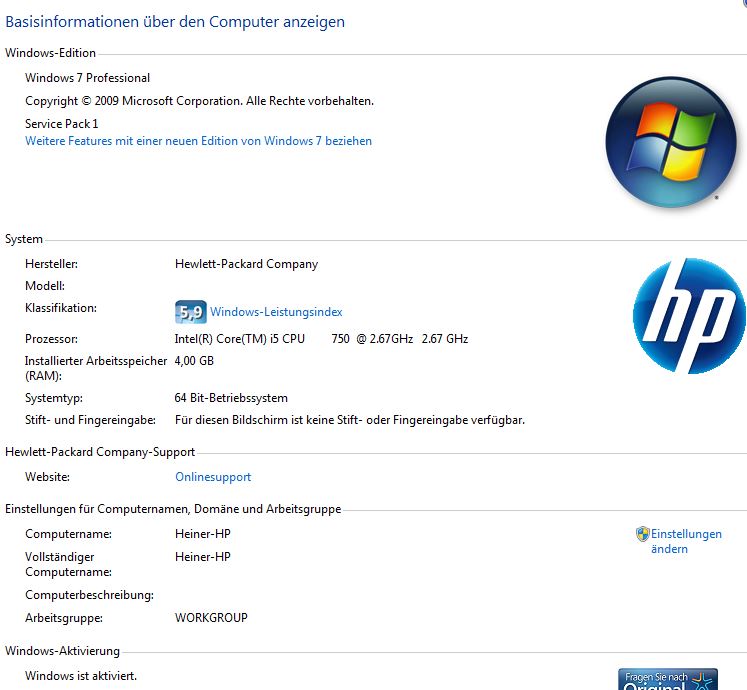Click Einstellungen ändern link

pyautogui.click(x=686, y=541)
